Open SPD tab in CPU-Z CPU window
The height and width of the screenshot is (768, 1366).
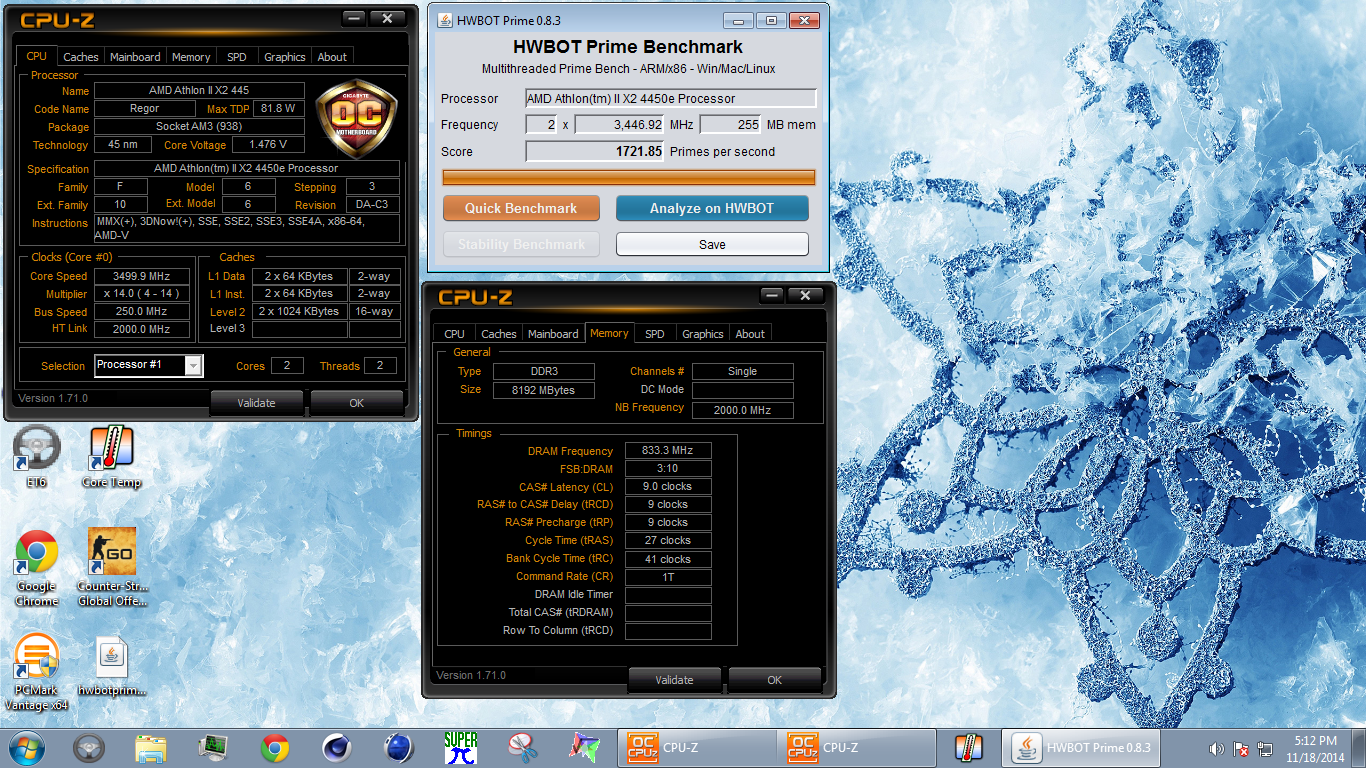pos(237,57)
